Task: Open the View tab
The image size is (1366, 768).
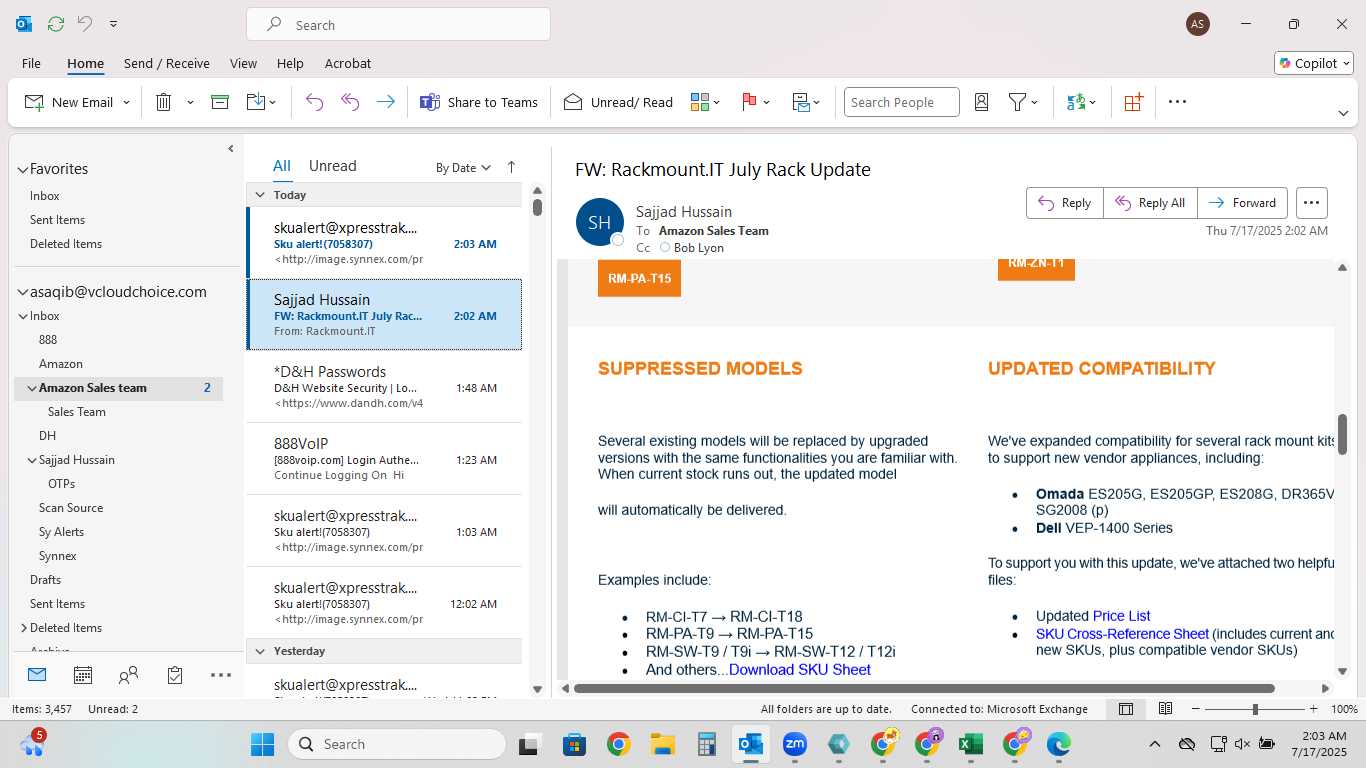Action: coord(243,63)
